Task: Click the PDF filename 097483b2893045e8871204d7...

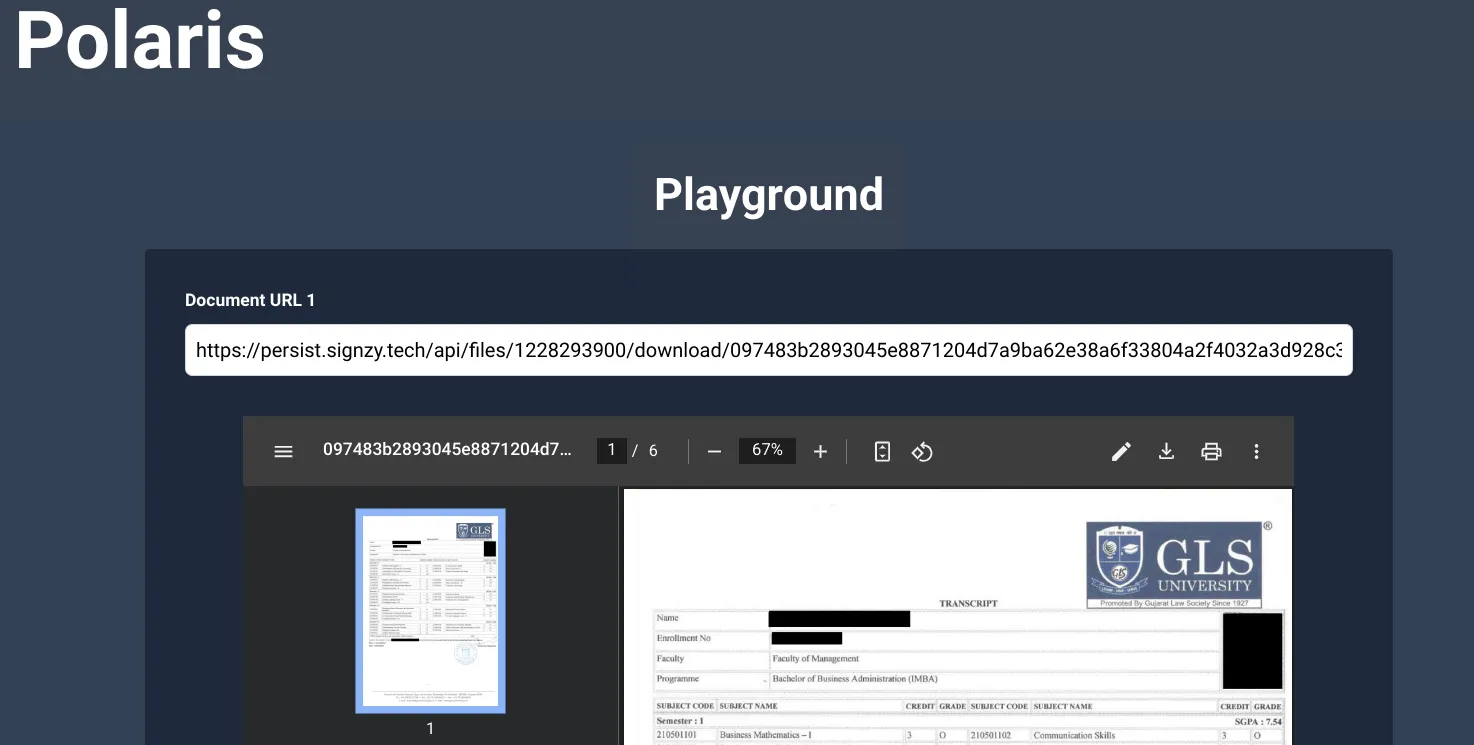Action: [x=447, y=450]
